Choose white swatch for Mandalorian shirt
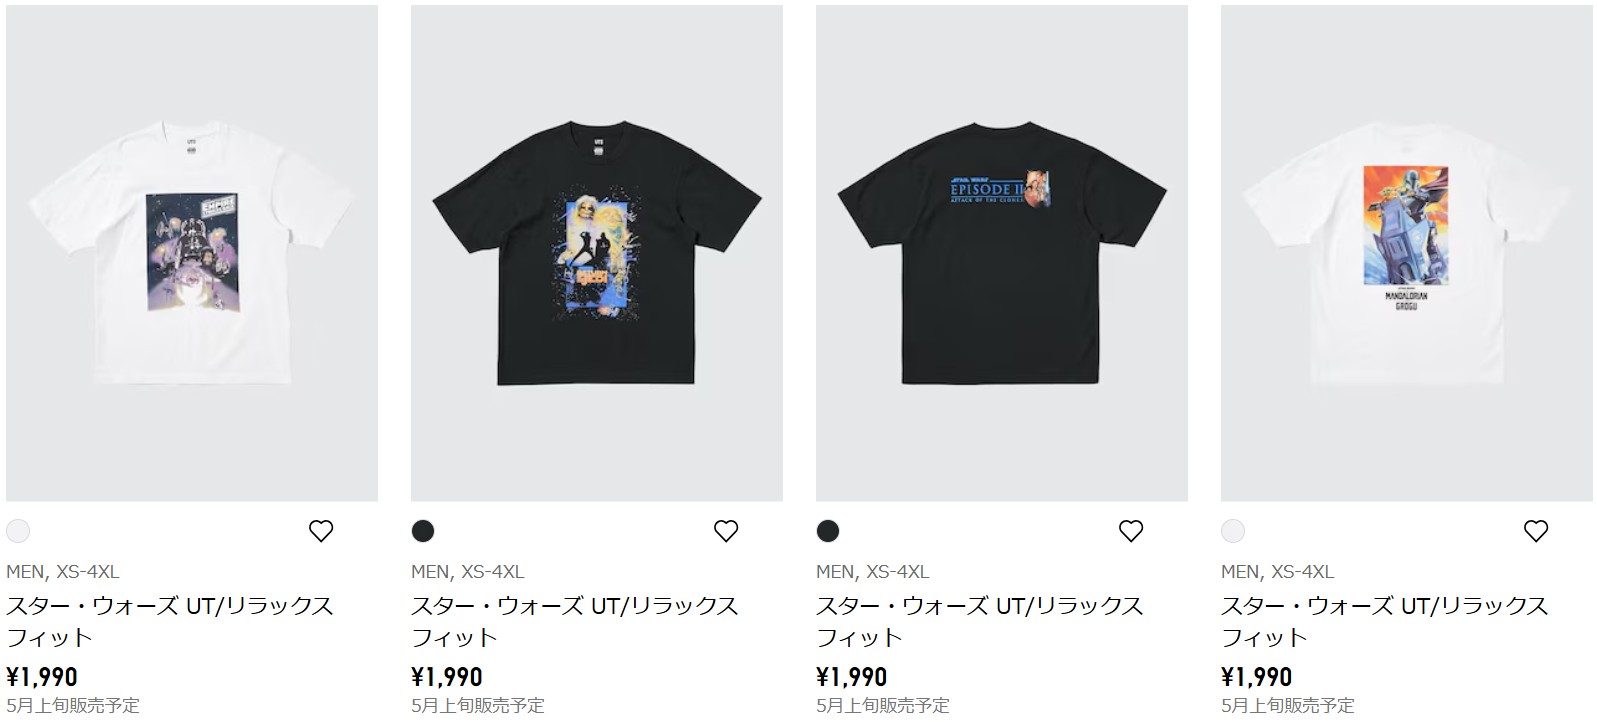 pyautogui.click(x=1233, y=531)
